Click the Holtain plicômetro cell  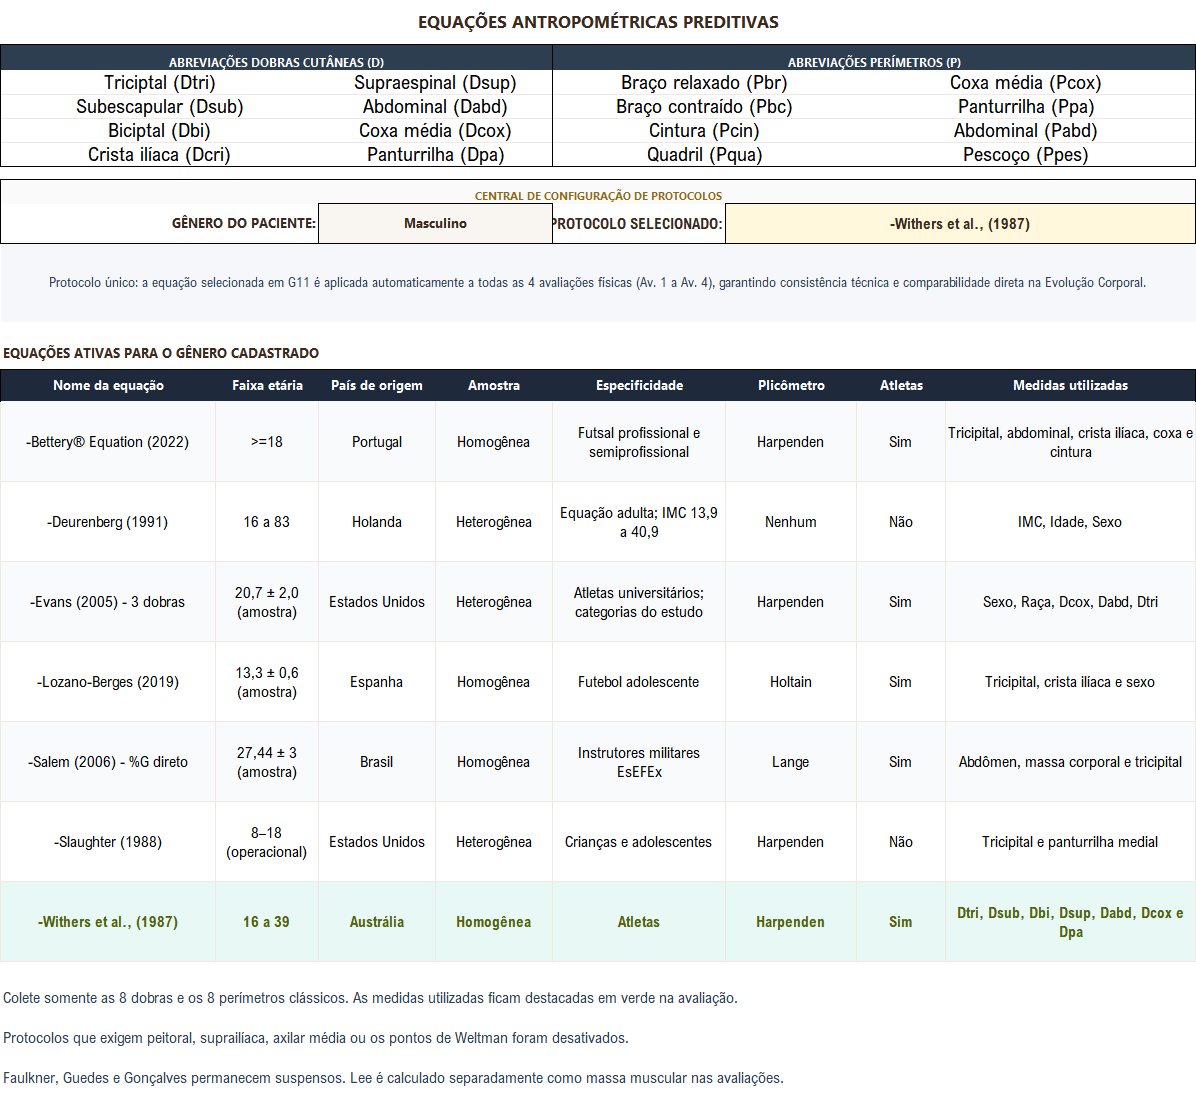791,682
